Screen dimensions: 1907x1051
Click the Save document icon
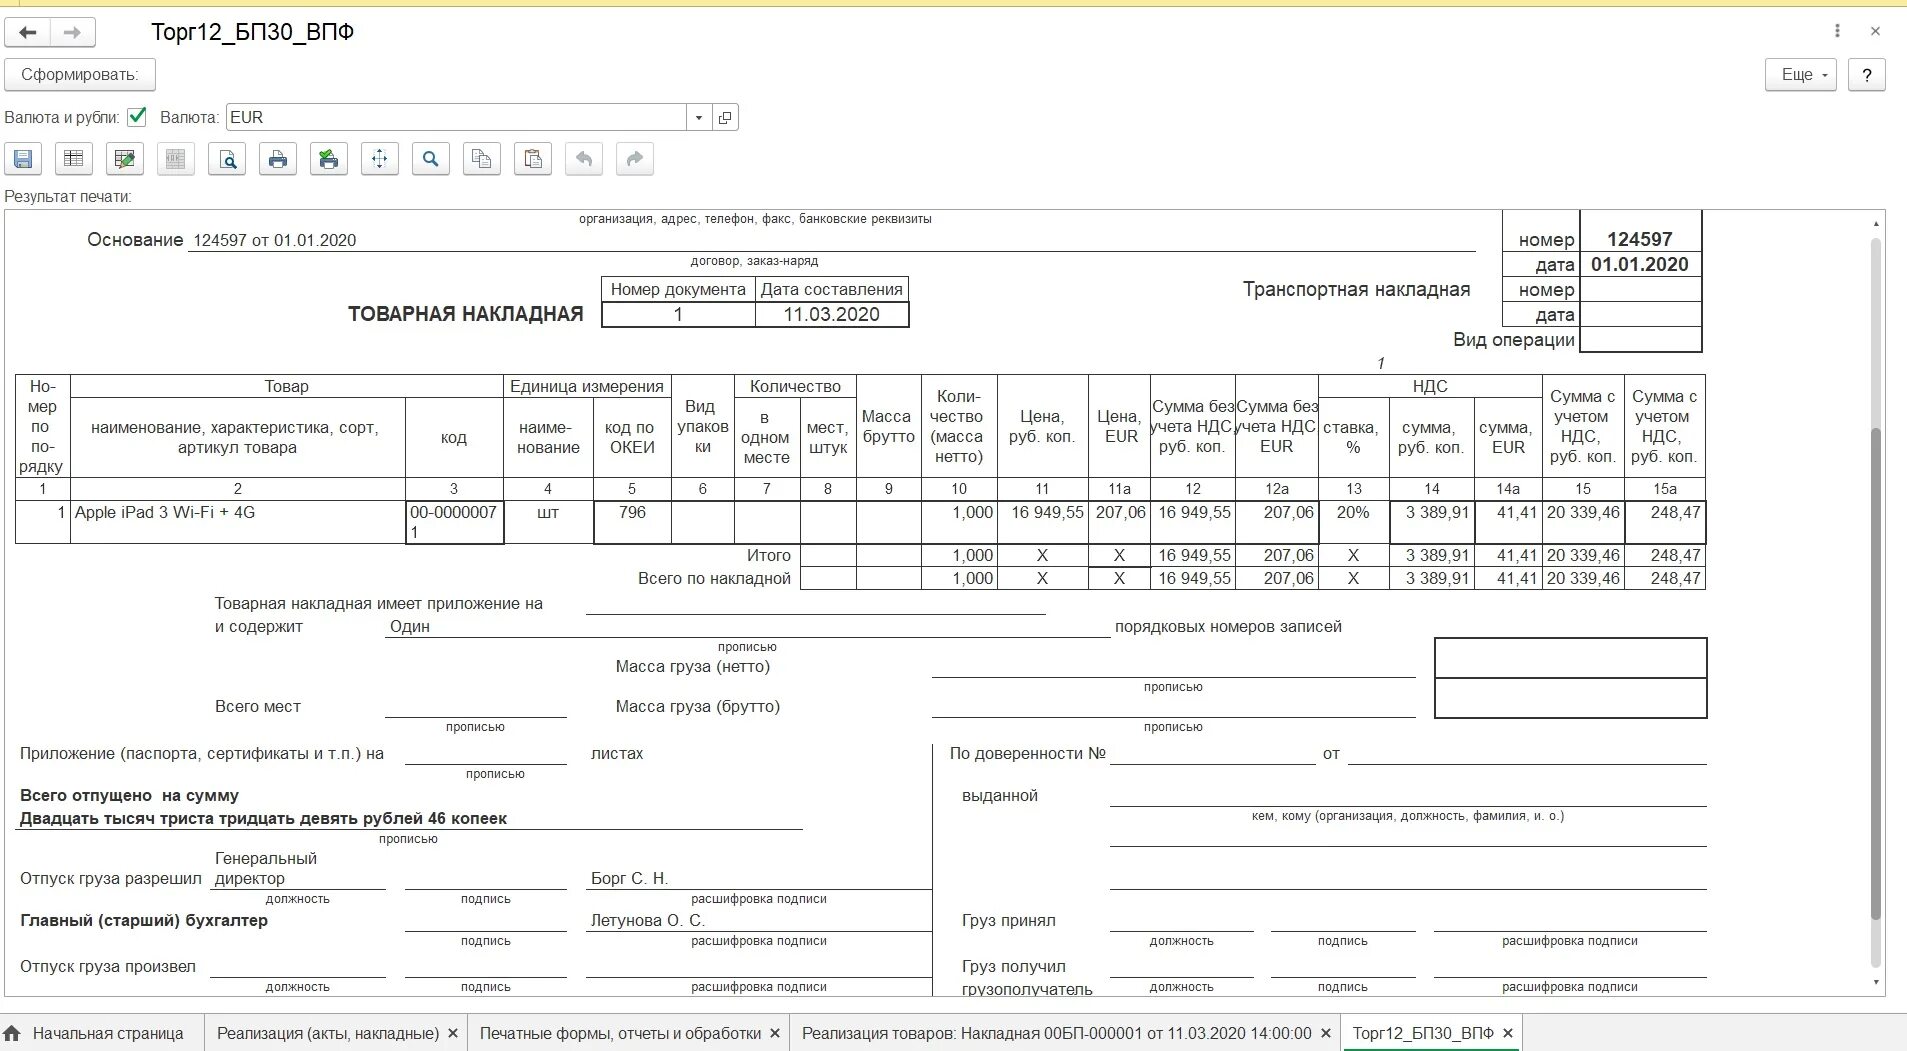[23, 159]
